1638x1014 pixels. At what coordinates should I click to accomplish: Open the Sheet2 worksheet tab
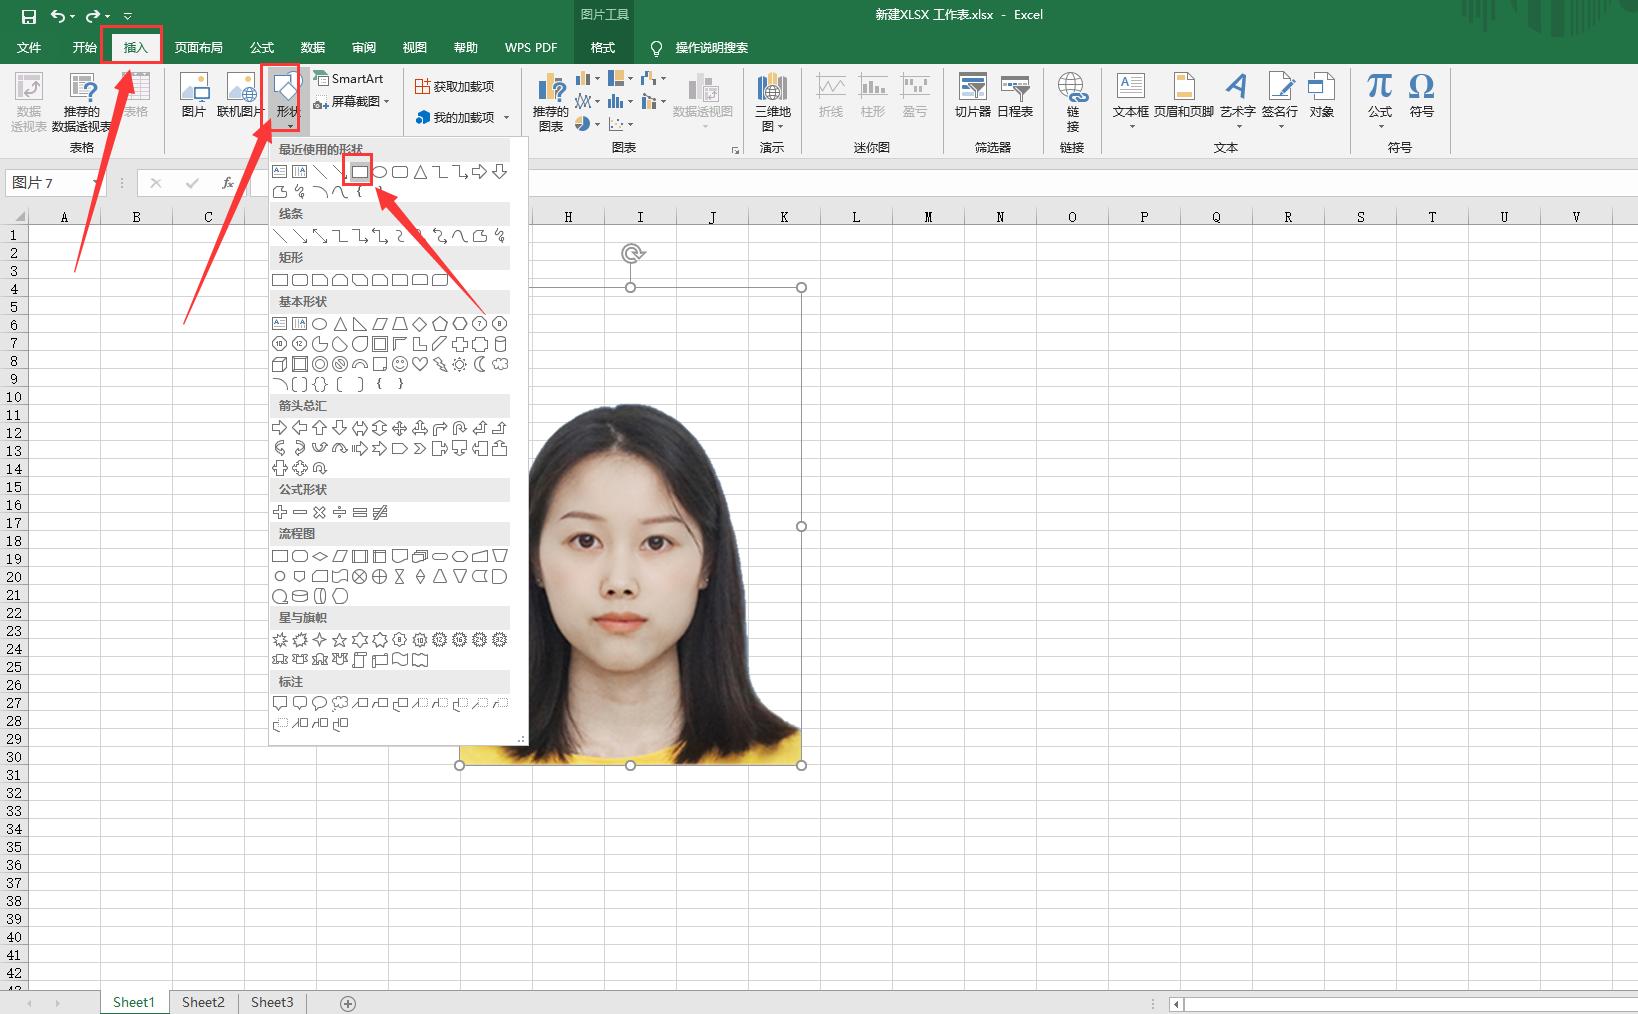(203, 1002)
